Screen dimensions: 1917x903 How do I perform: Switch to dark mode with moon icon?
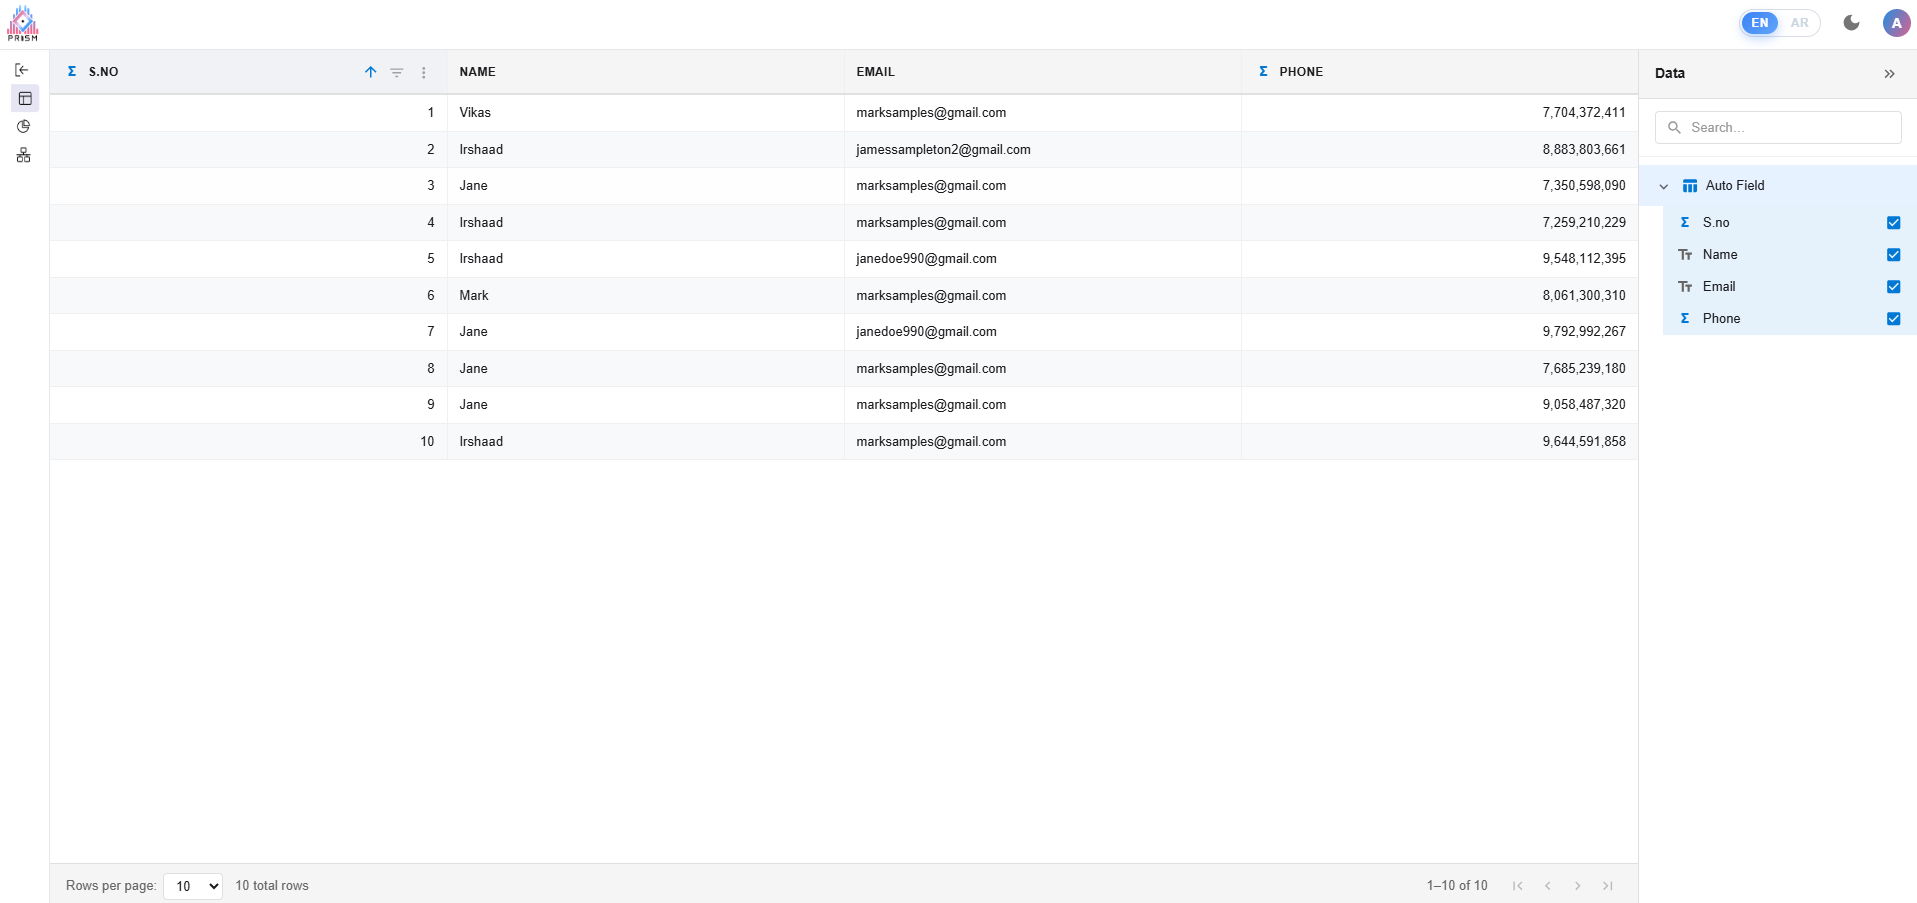[1851, 23]
